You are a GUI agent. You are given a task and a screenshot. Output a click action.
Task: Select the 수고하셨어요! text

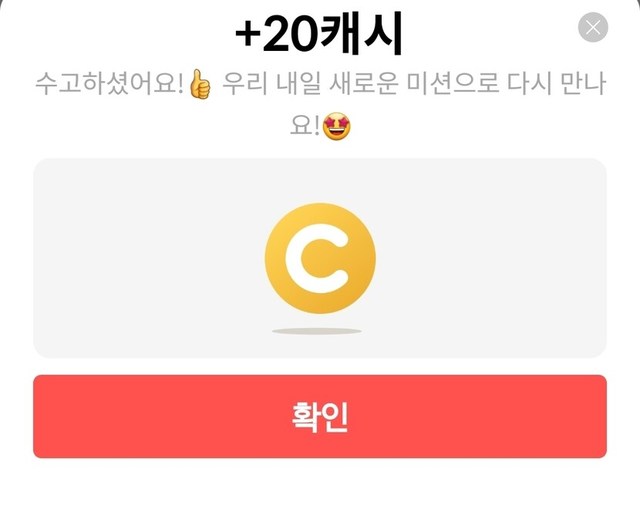click(109, 84)
